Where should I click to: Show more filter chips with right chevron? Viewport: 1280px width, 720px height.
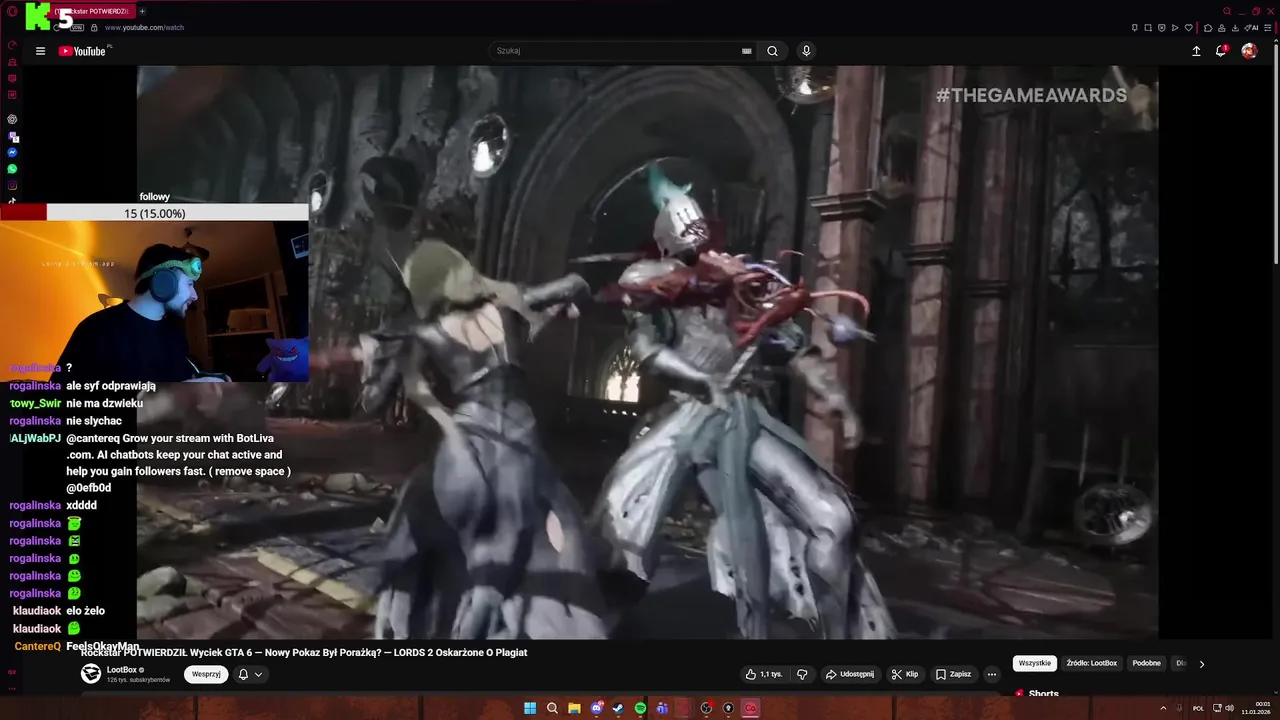pos(1202,663)
